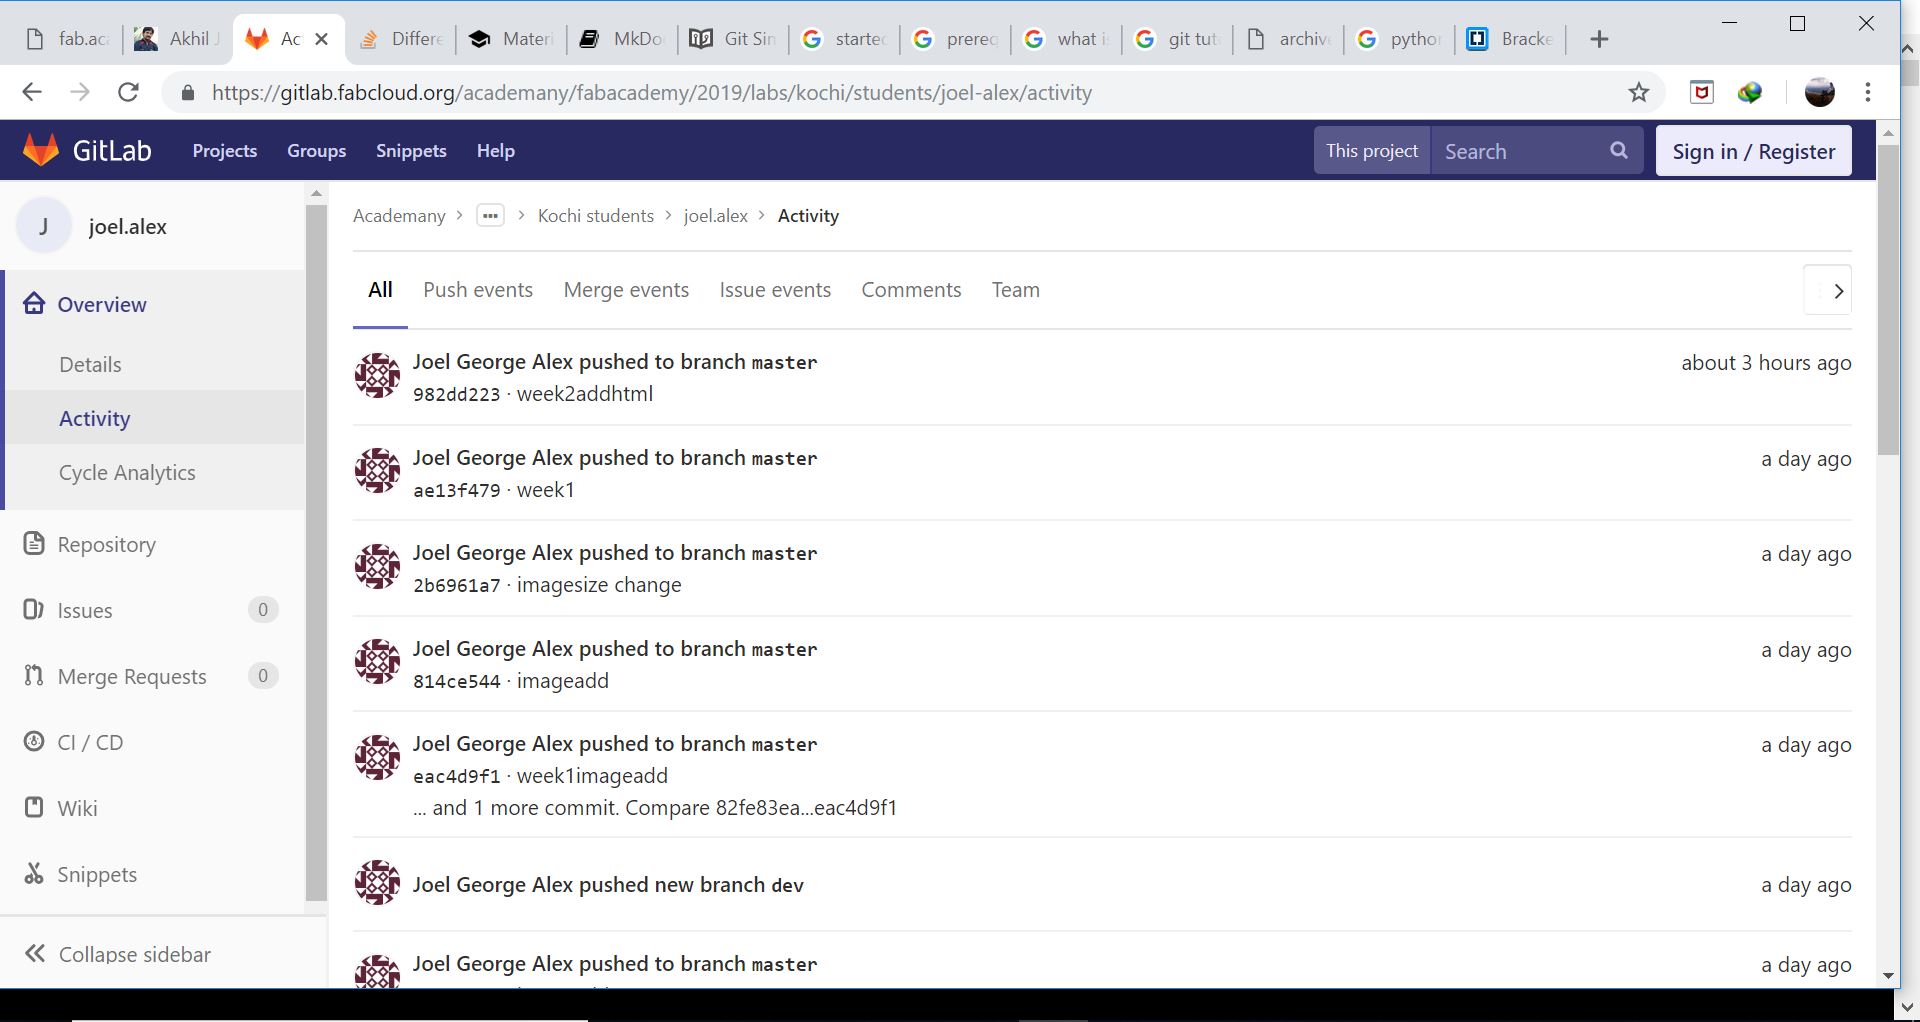Bookmark this page with the star icon
The width and height of the screenshot is (1920, 1022).
point(1639,93)
